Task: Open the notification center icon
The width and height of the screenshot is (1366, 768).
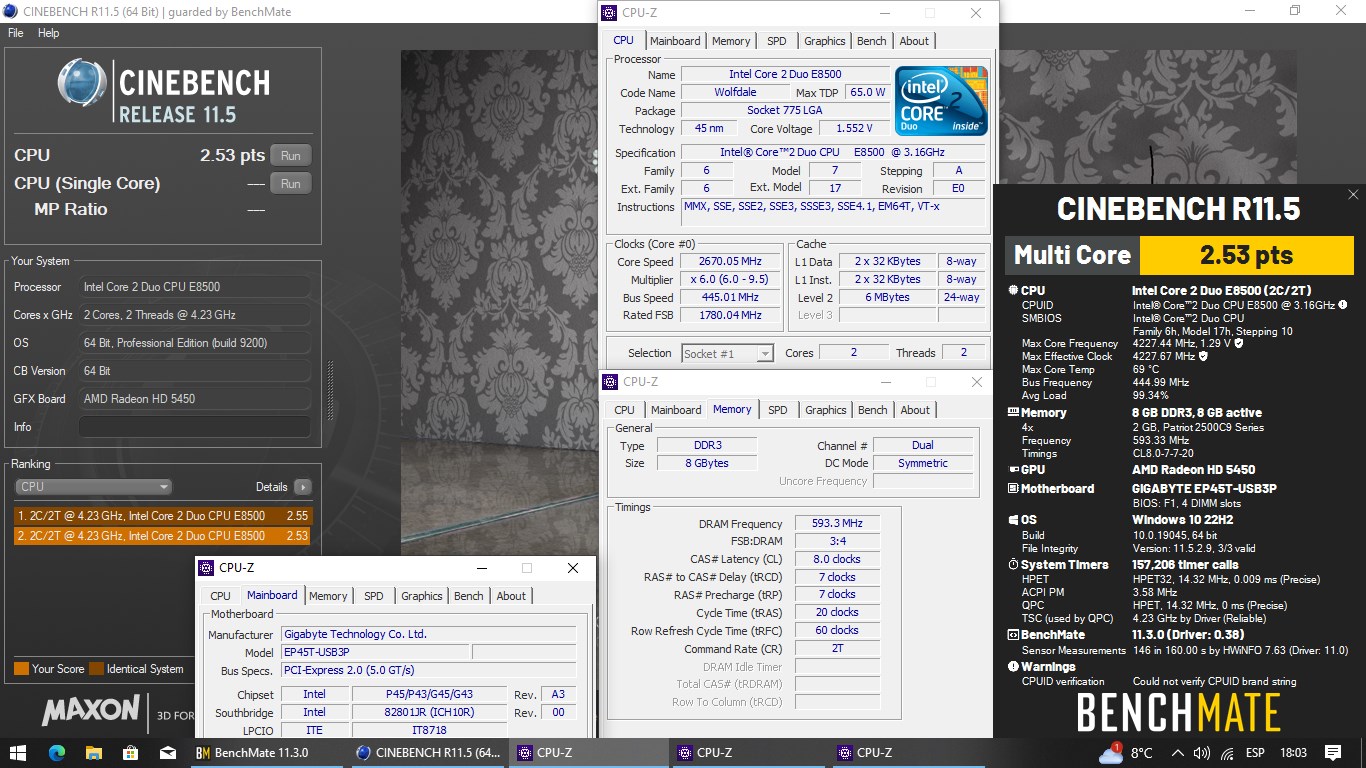Action: point(1332,752)
